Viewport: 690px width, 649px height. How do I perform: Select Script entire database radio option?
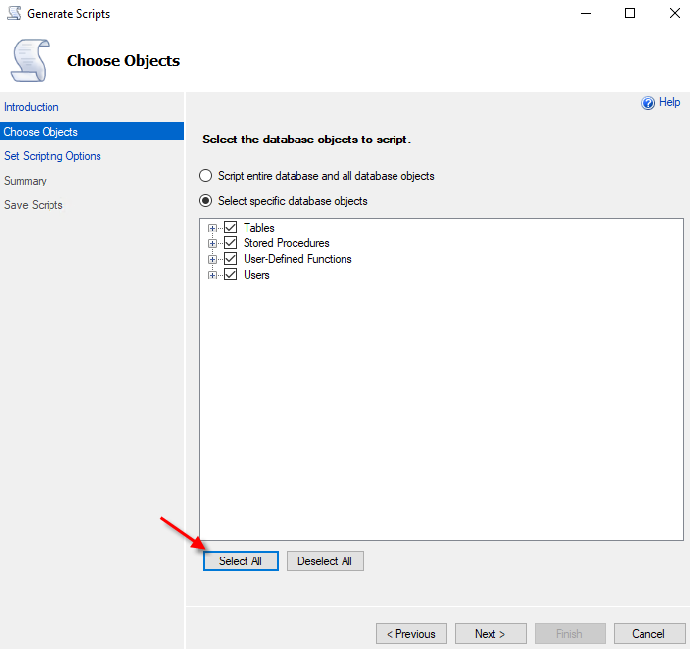coord(206,176)
